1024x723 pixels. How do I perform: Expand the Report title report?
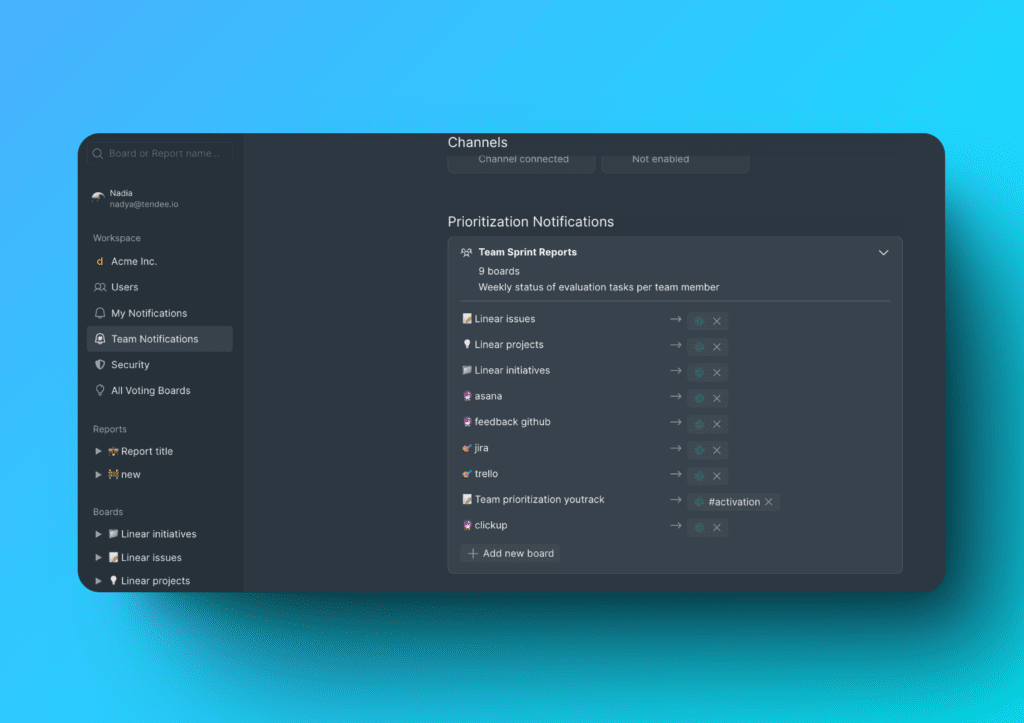pos(98,451)
